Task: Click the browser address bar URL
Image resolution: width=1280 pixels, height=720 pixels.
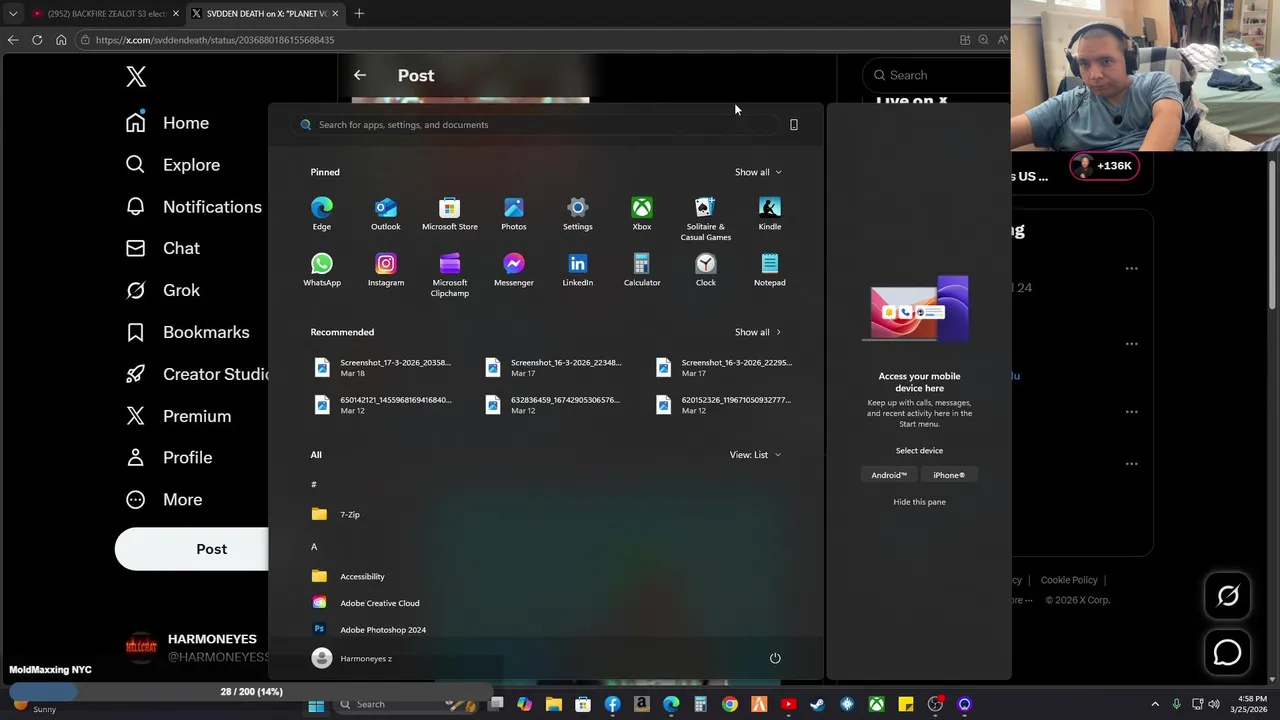Action: click(x=215, y=40)
